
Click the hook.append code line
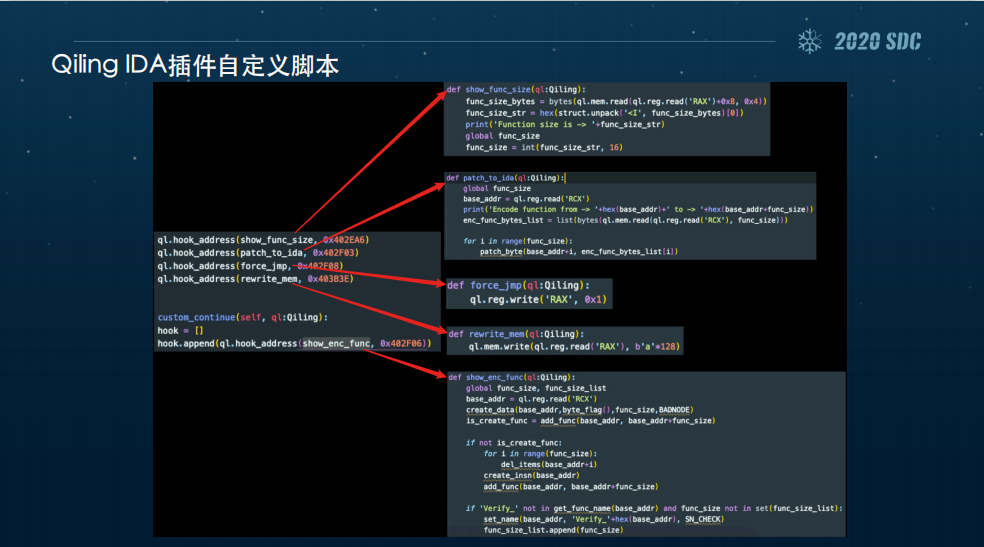(293, 344)
